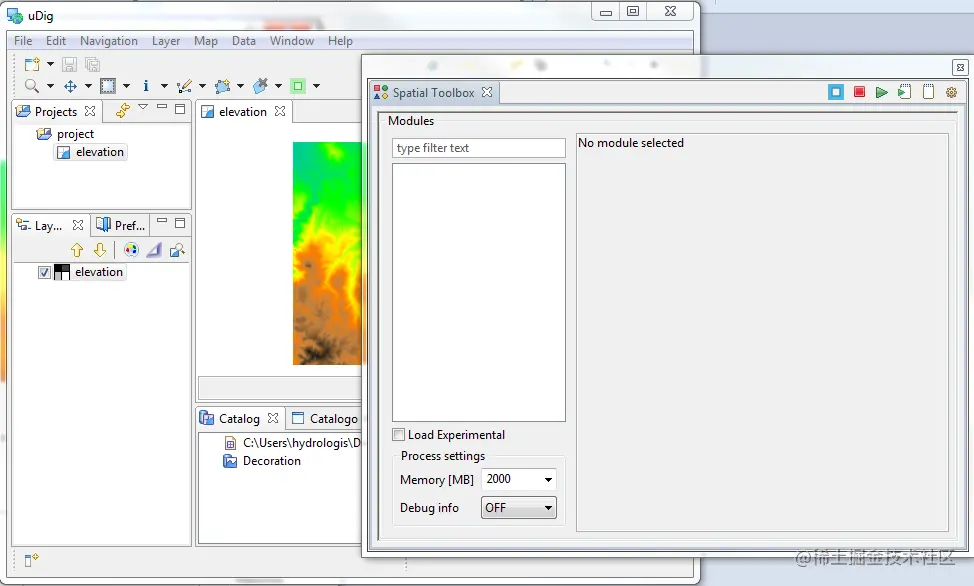Viewport: 974px width, 586px height.
Task: Open Spatial Toolbox settings gear
Action: click(951, 93)
